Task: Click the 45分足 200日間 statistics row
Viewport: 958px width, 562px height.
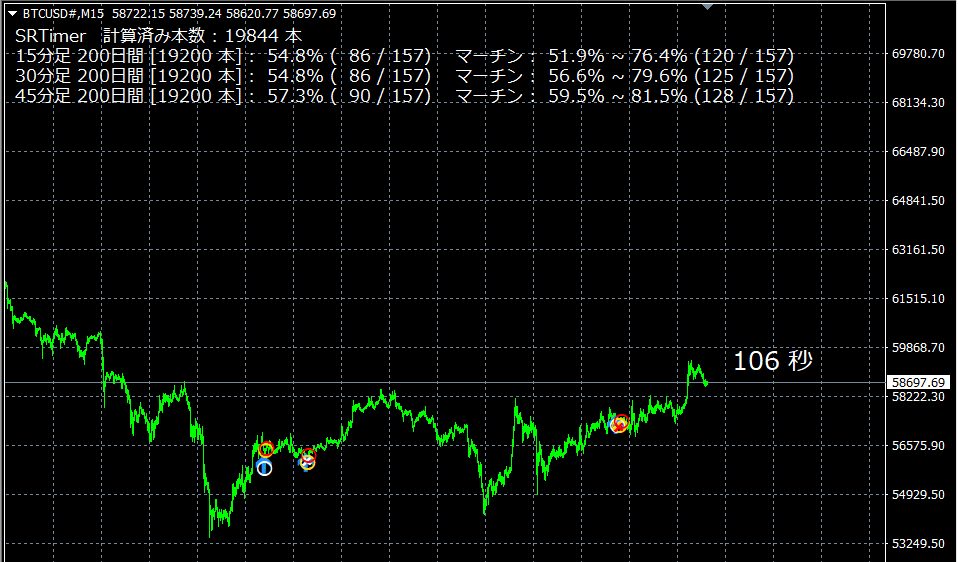Action: tap(404, 96)
